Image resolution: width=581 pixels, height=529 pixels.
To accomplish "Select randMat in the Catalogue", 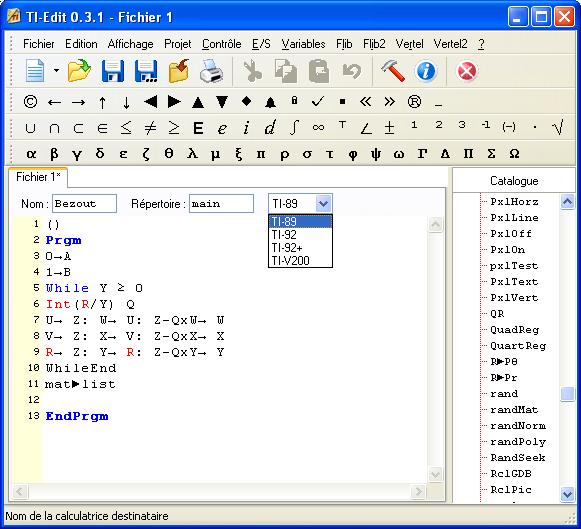I will point(514,410).
